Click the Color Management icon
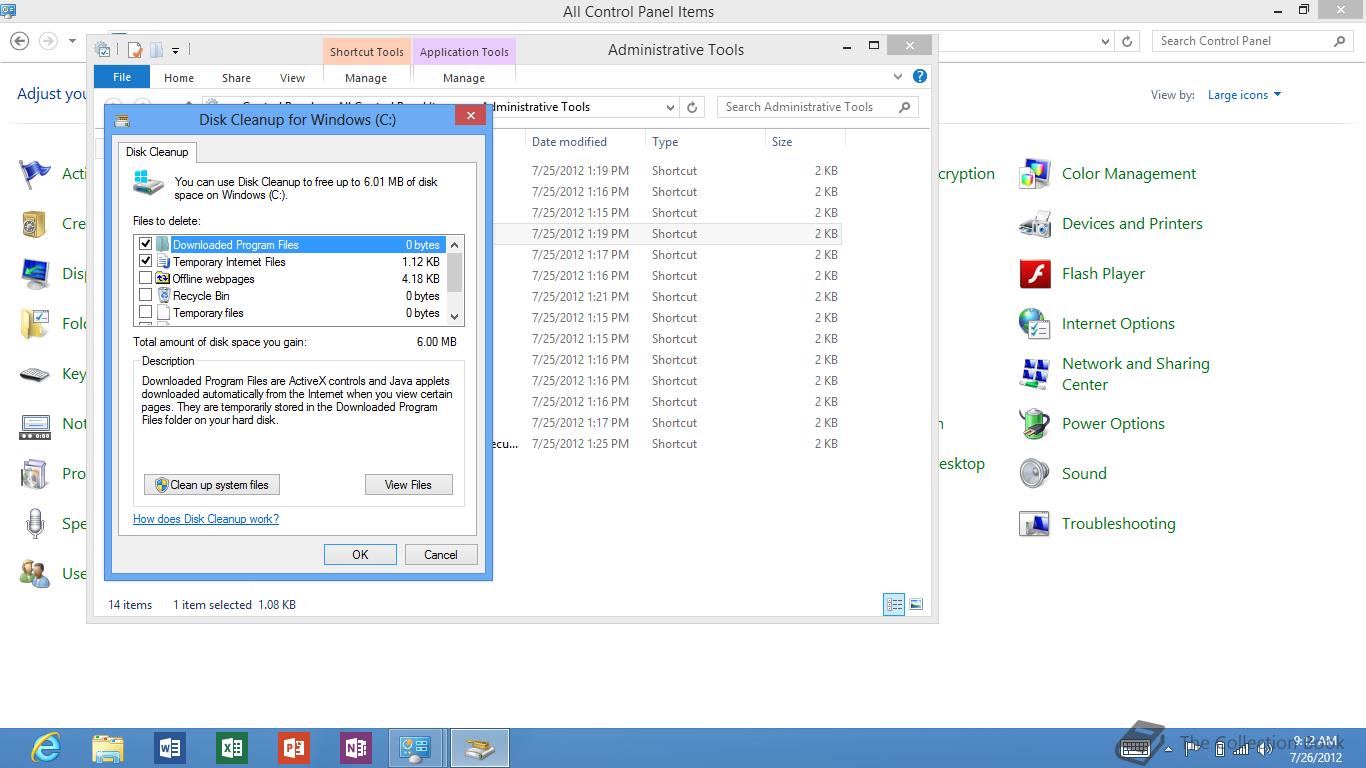The width and height of the screenshot is (1366, 768). point(1035,174)
